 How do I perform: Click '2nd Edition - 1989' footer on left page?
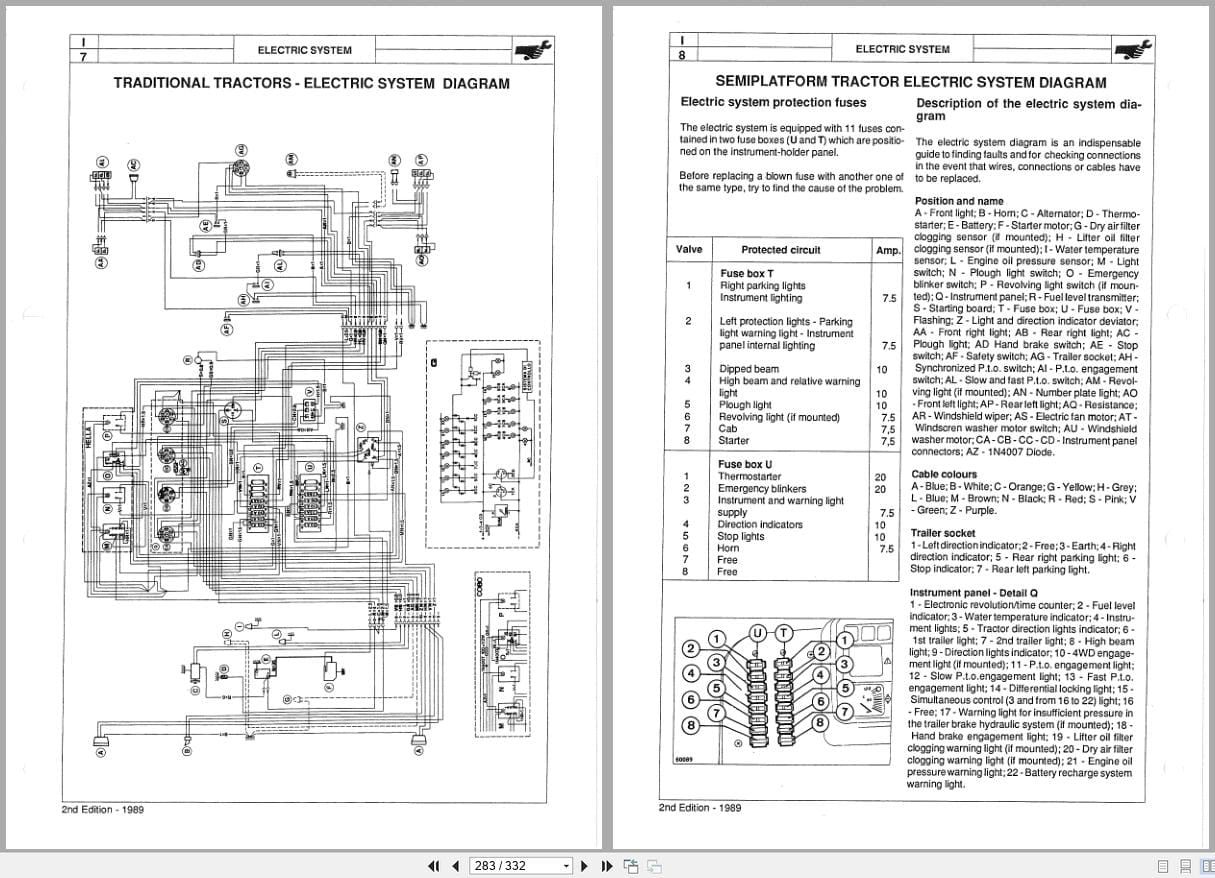coord(102,809)
